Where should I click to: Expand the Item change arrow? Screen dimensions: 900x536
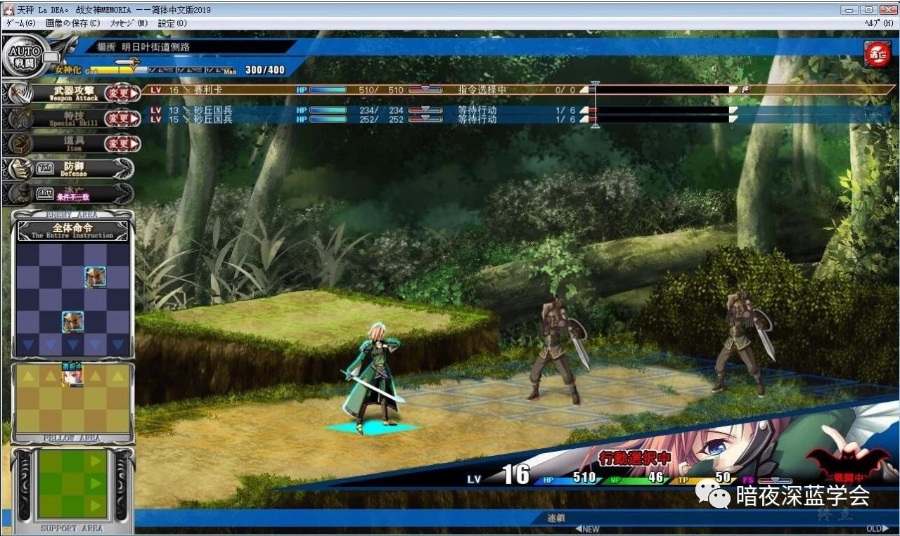tap(123, 144)
